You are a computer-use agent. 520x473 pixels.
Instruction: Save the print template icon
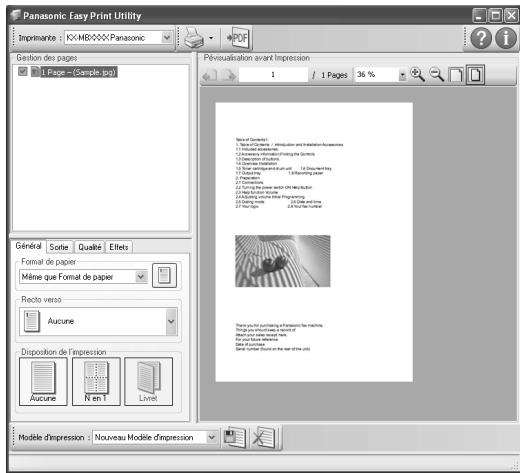coord(234,437)
